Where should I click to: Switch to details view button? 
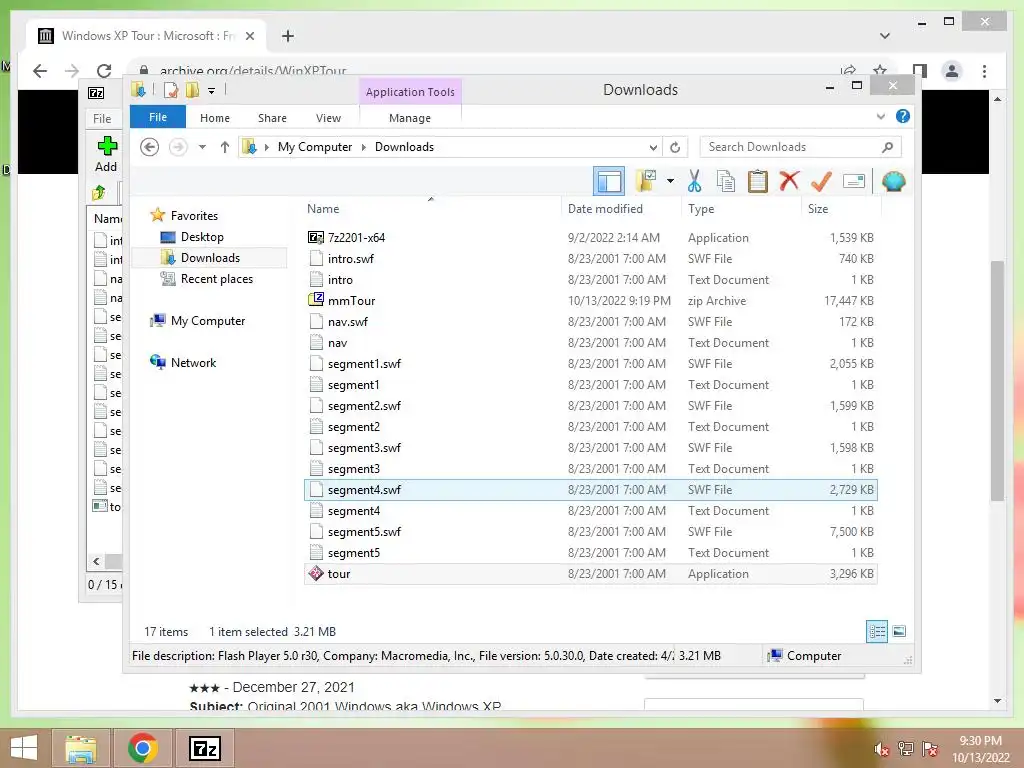point(877,631)
